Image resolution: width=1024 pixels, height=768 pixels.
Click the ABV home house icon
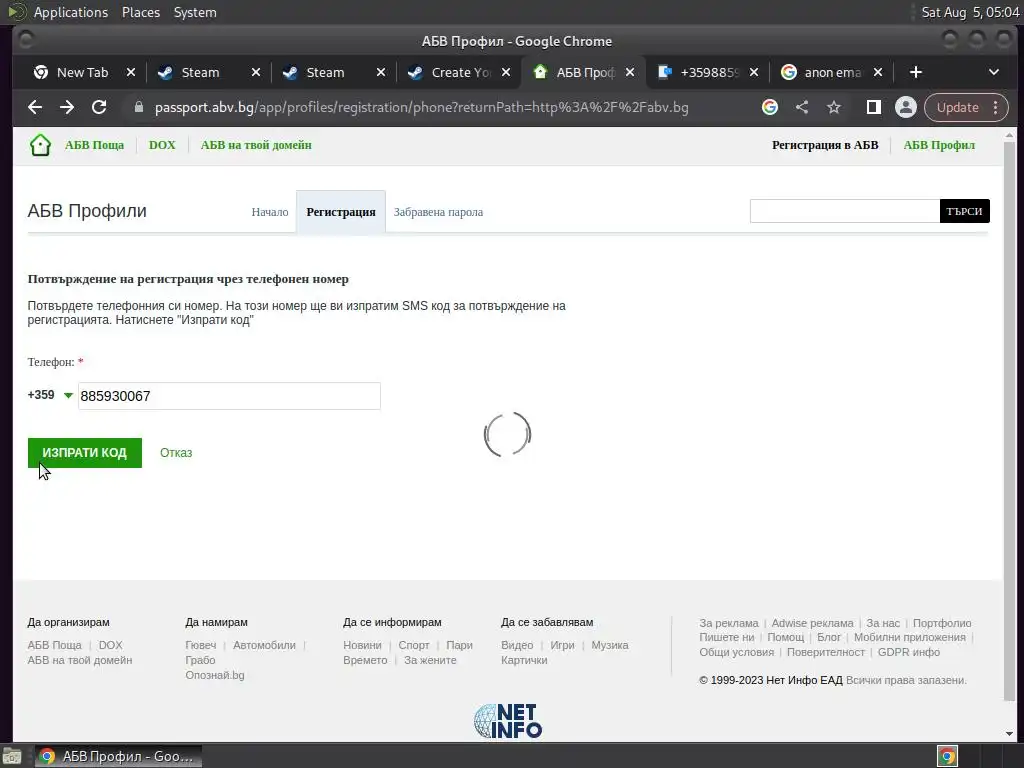[40, 145]
